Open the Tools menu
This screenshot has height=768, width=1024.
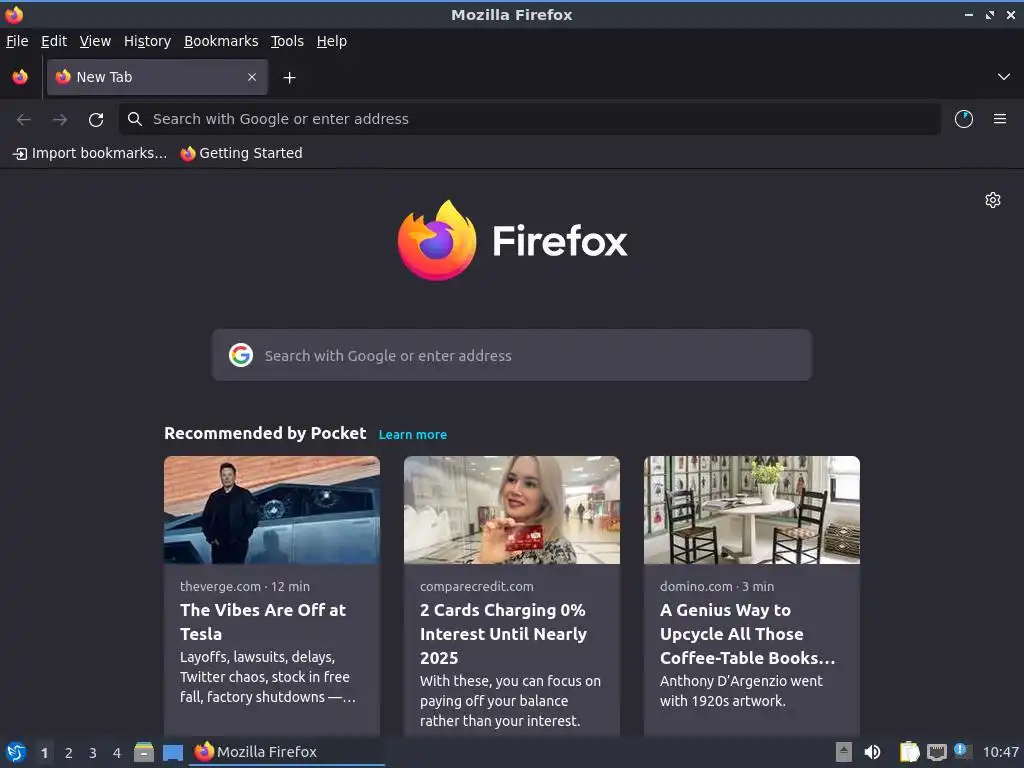click(287, 41)
